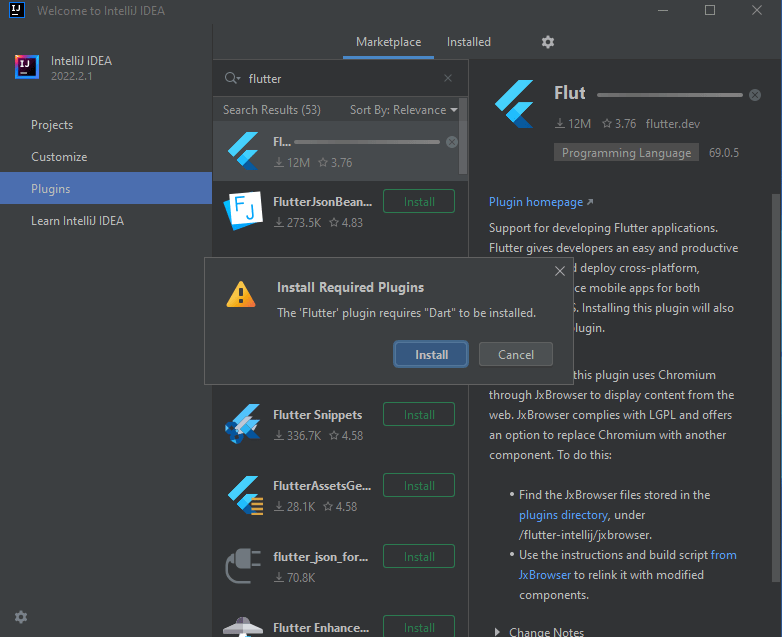Image resolution: width=782 pixels, height=637 pixels.
Task: Click the 69.0.5 version number
Action: [x=724, y=153]
